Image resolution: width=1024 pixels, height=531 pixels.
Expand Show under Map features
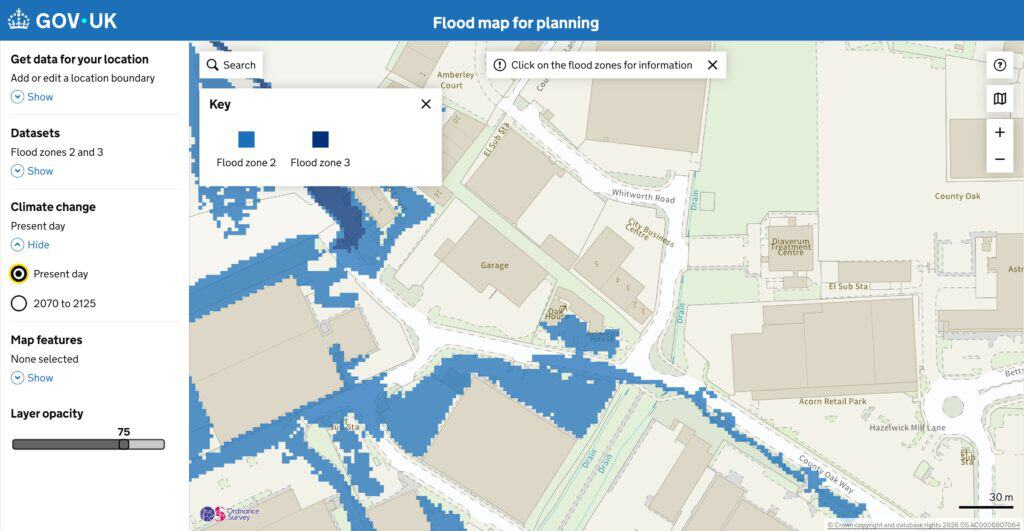coord(32,378)
